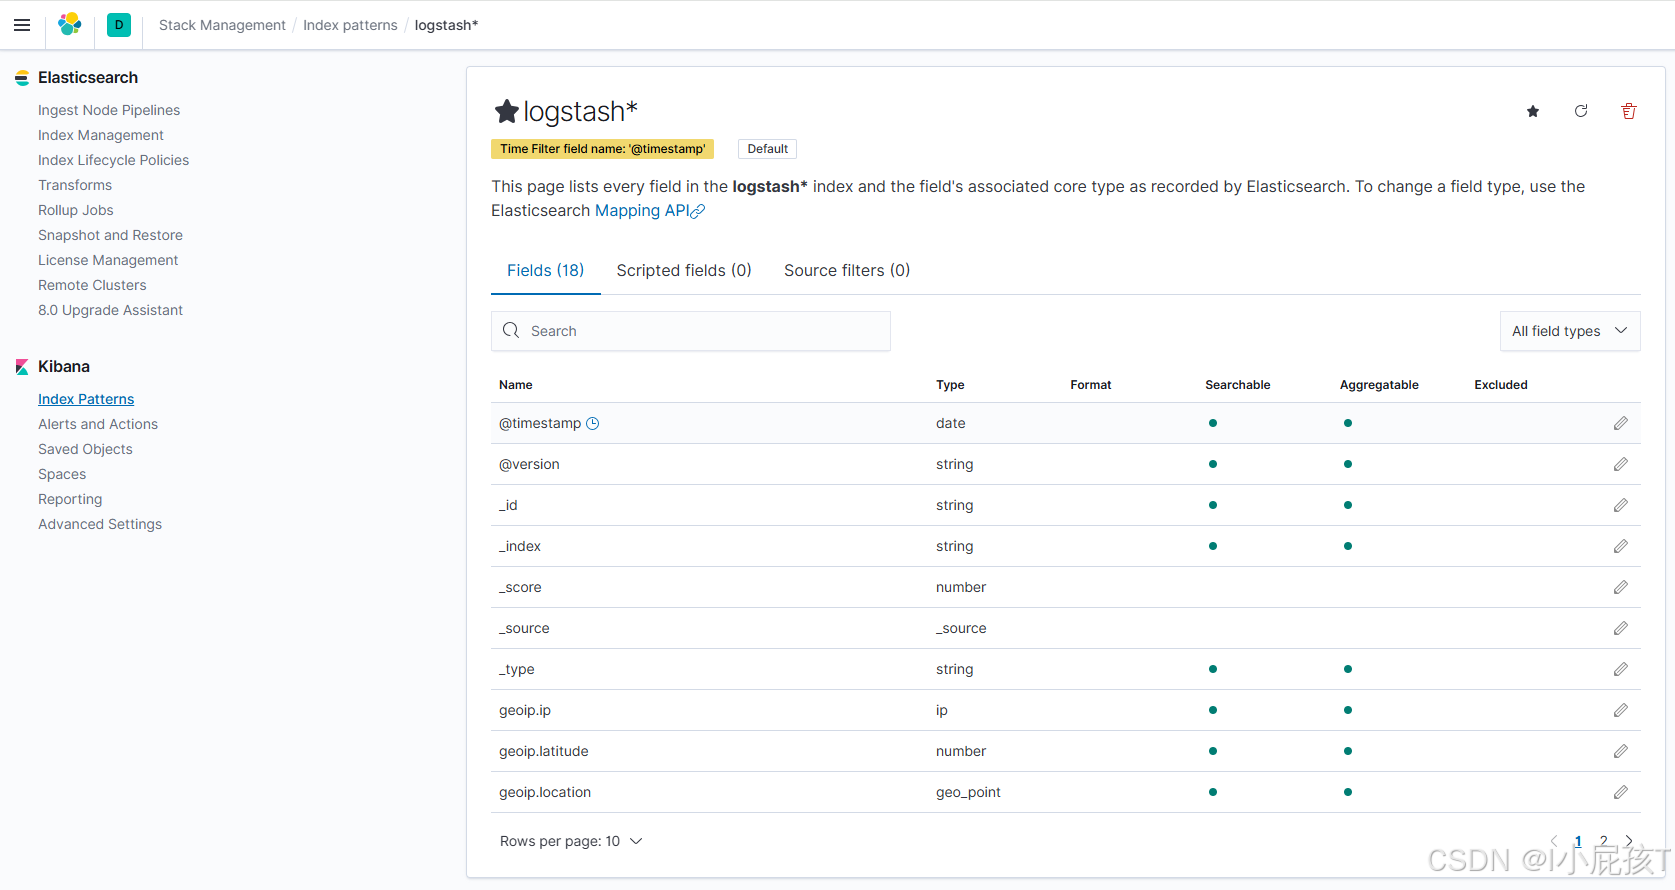Viewport: 1675px width, 890px height.
Task: Click the Kibana logo icon in the sidebar
Action: pos(22,367)
